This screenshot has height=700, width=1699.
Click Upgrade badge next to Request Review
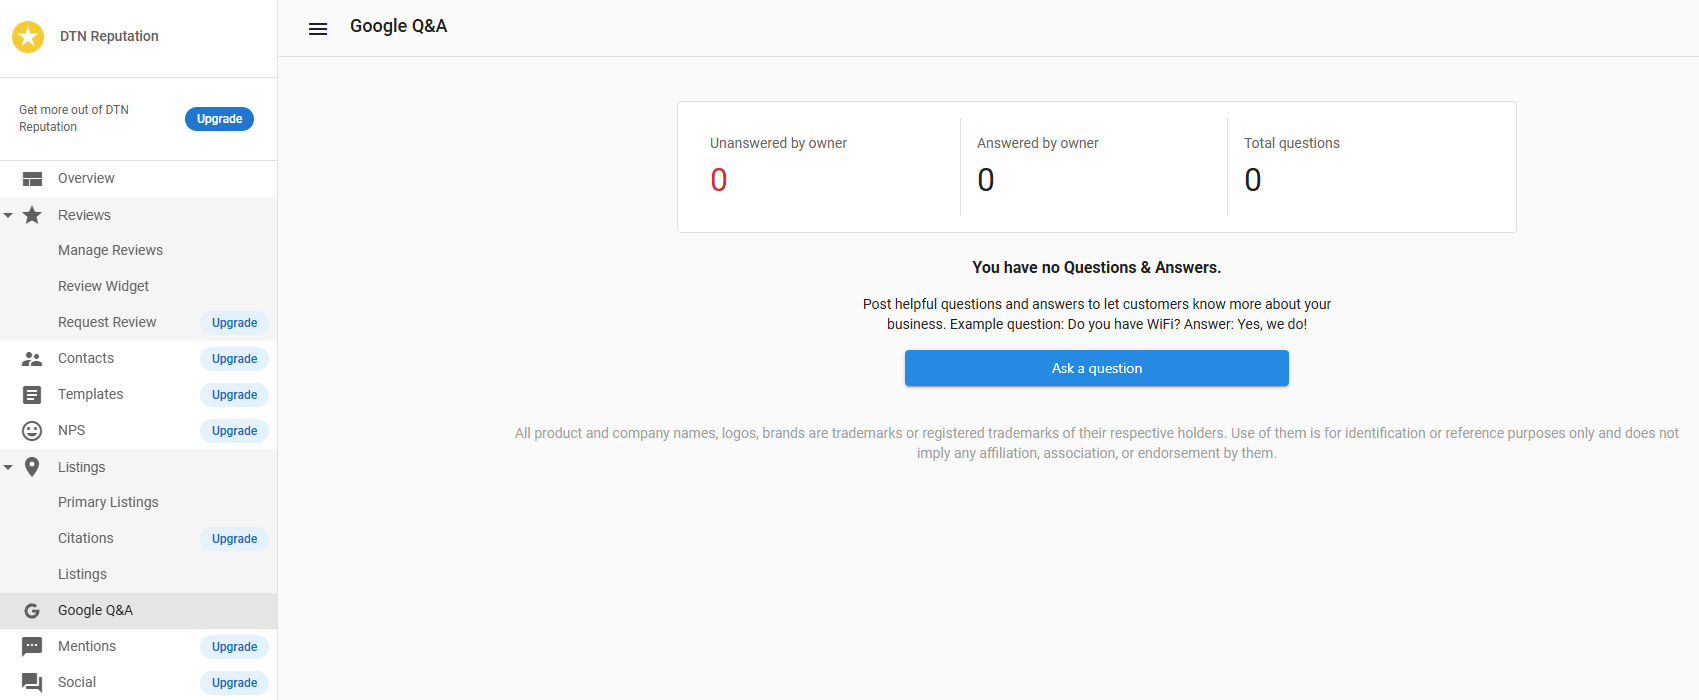coord(235,323)
